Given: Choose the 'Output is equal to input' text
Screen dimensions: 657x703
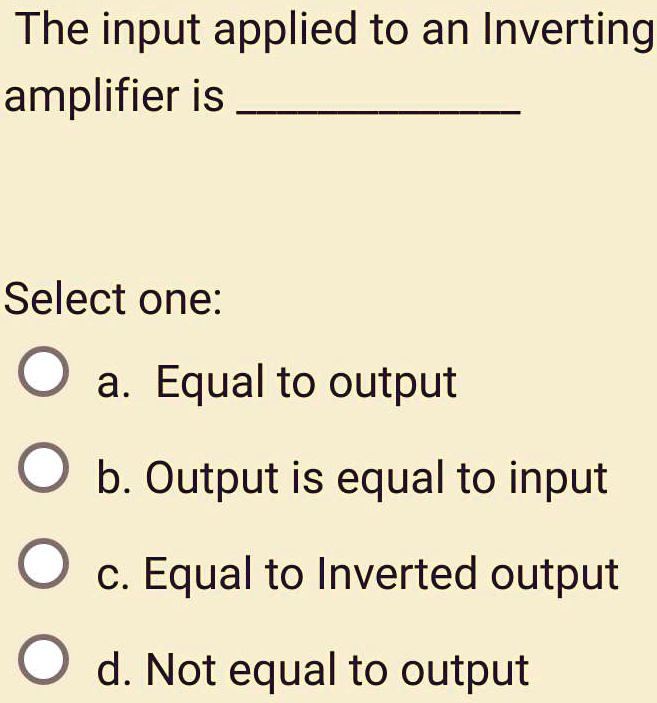Looking at the screenshot, I should (x=376, y=478).
